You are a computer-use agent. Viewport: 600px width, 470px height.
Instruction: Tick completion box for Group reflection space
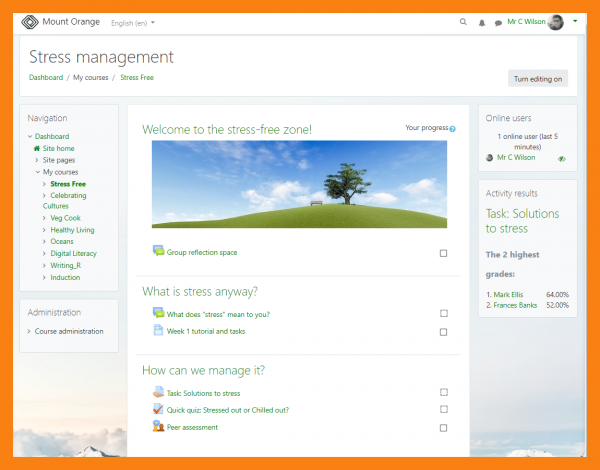[443, 253]
